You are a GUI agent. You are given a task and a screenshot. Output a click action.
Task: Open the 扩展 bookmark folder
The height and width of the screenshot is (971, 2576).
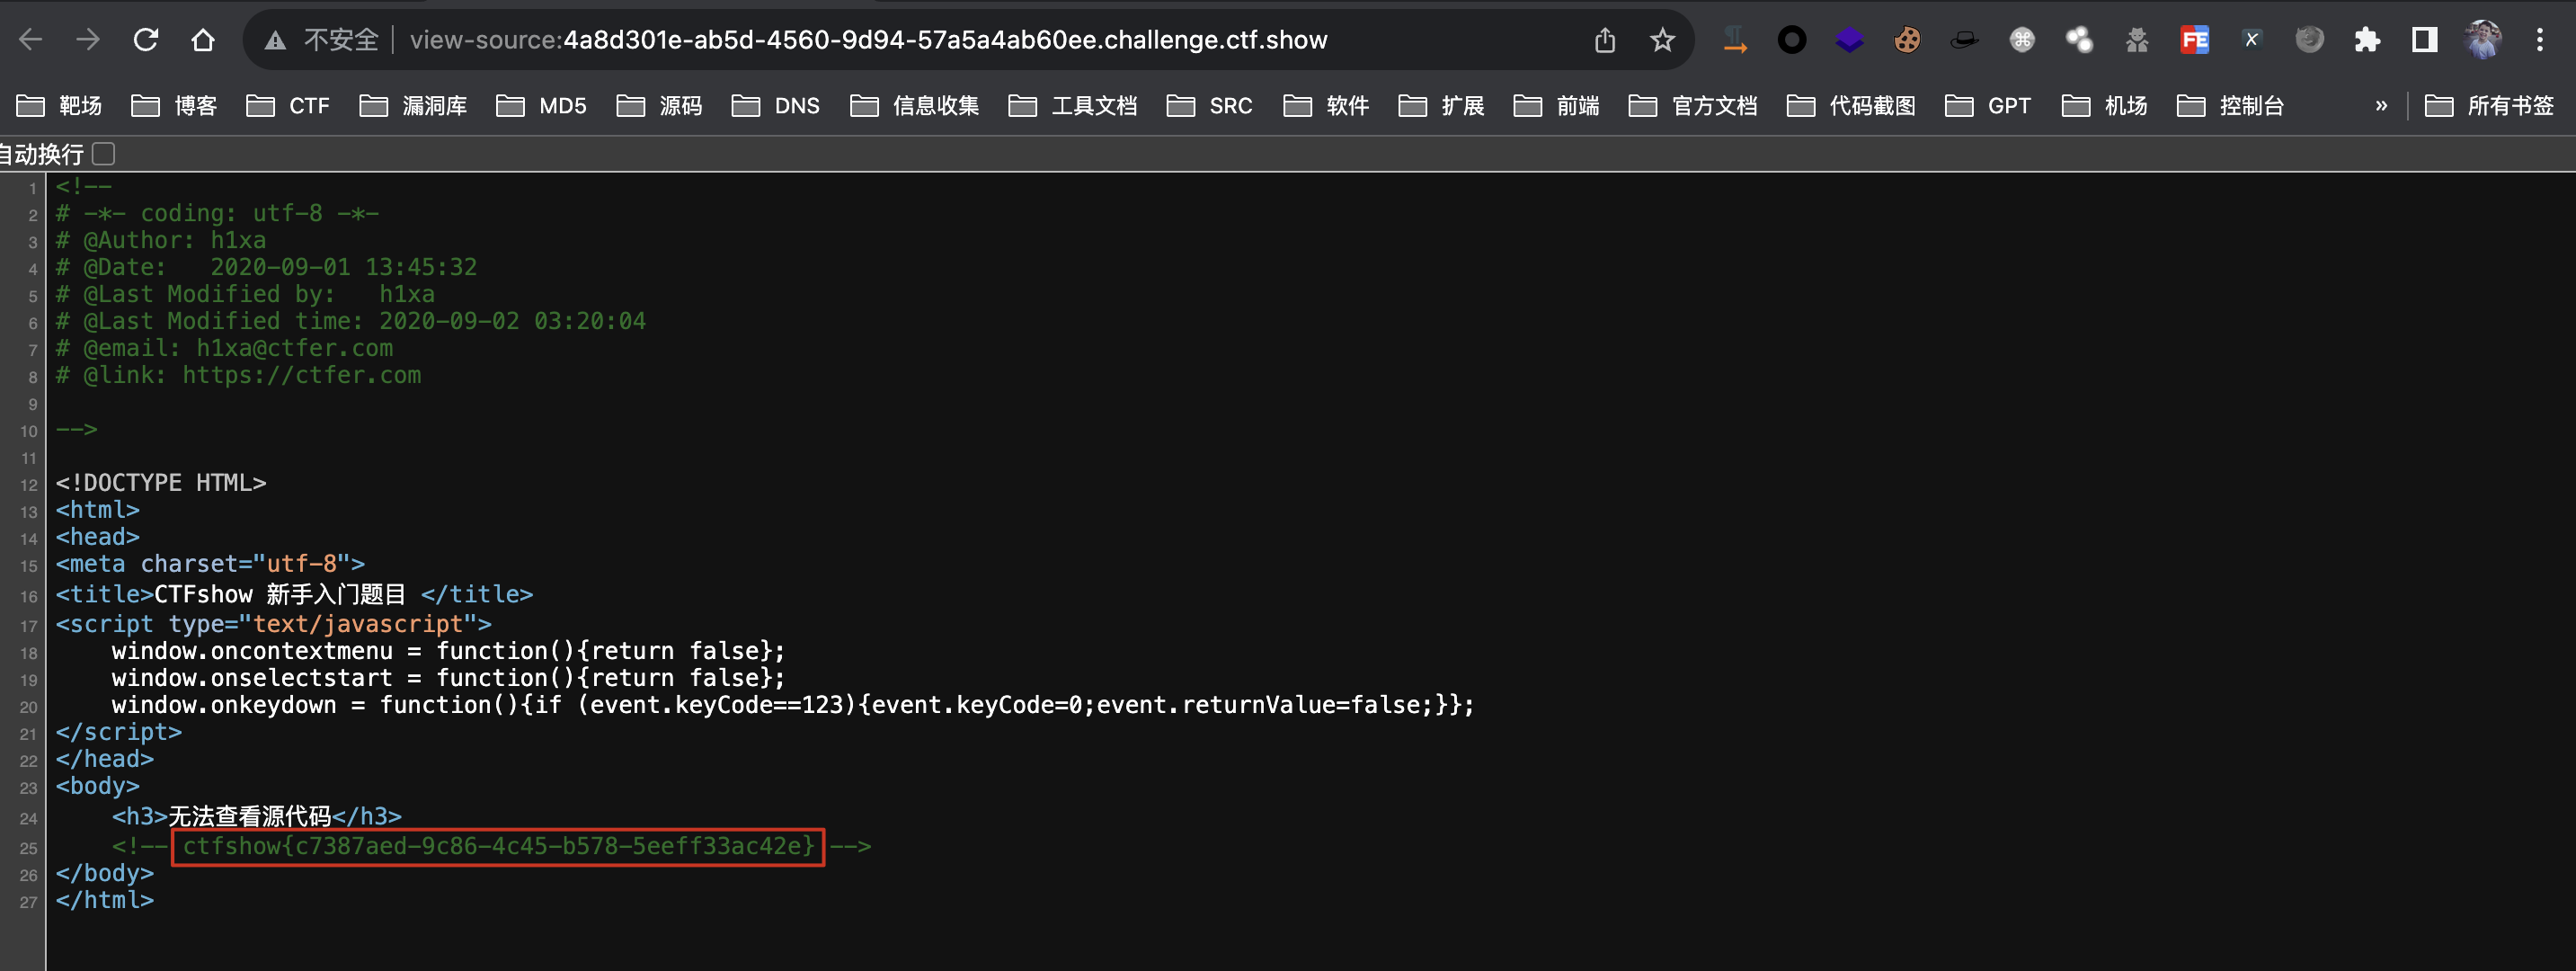click(1442, 106)
